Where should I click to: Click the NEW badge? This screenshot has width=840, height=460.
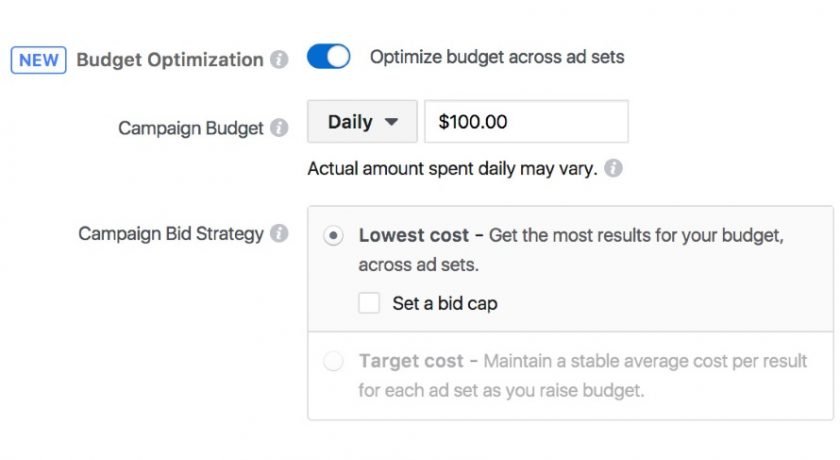pyautogui.click(x=39, y=59)
